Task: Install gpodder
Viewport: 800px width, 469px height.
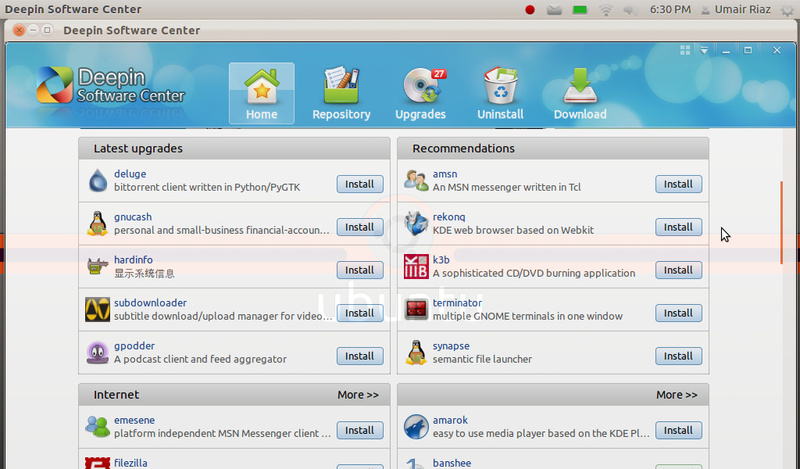Action: tap(360, 356)
